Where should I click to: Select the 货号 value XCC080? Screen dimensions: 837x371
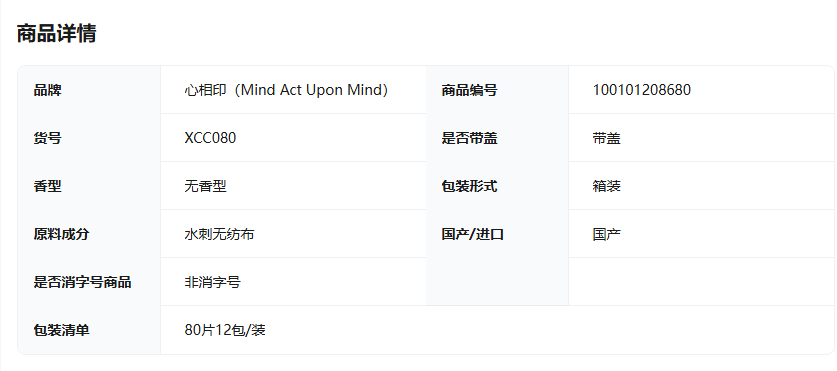click(x=210, y=138)
